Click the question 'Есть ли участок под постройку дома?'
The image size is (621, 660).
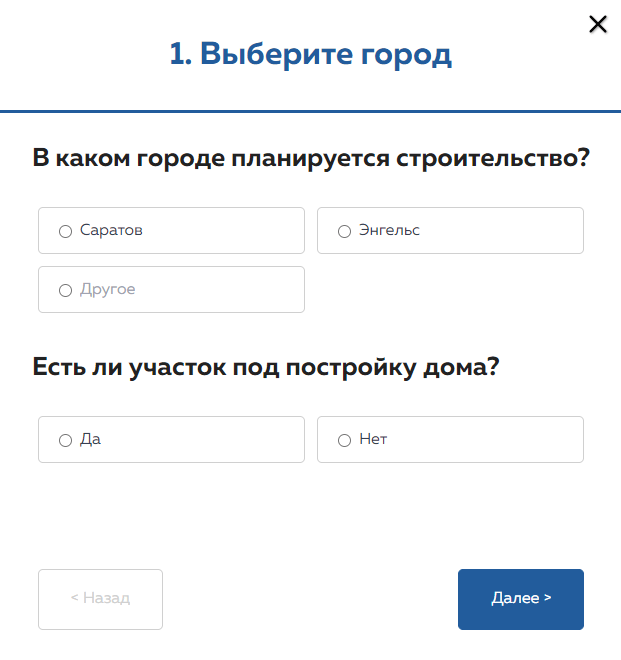266,367
